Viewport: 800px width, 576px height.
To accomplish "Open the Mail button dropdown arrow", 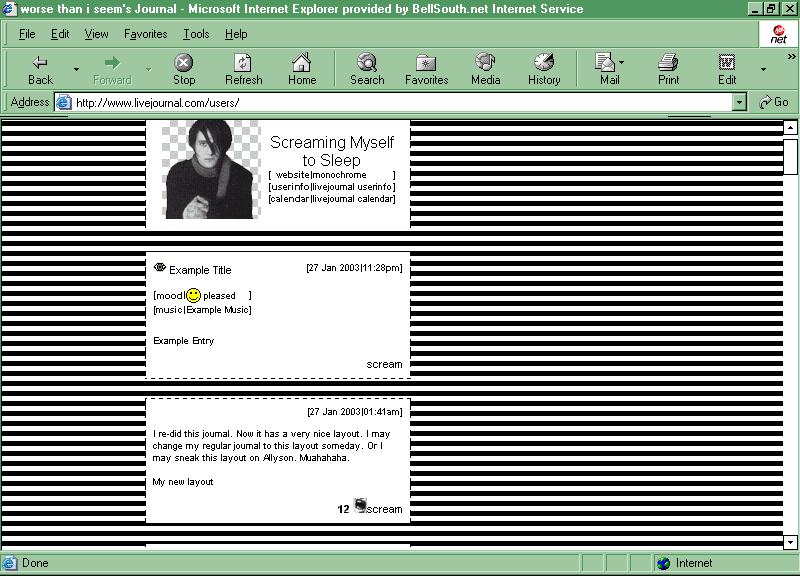I will [x=621, y=62].
